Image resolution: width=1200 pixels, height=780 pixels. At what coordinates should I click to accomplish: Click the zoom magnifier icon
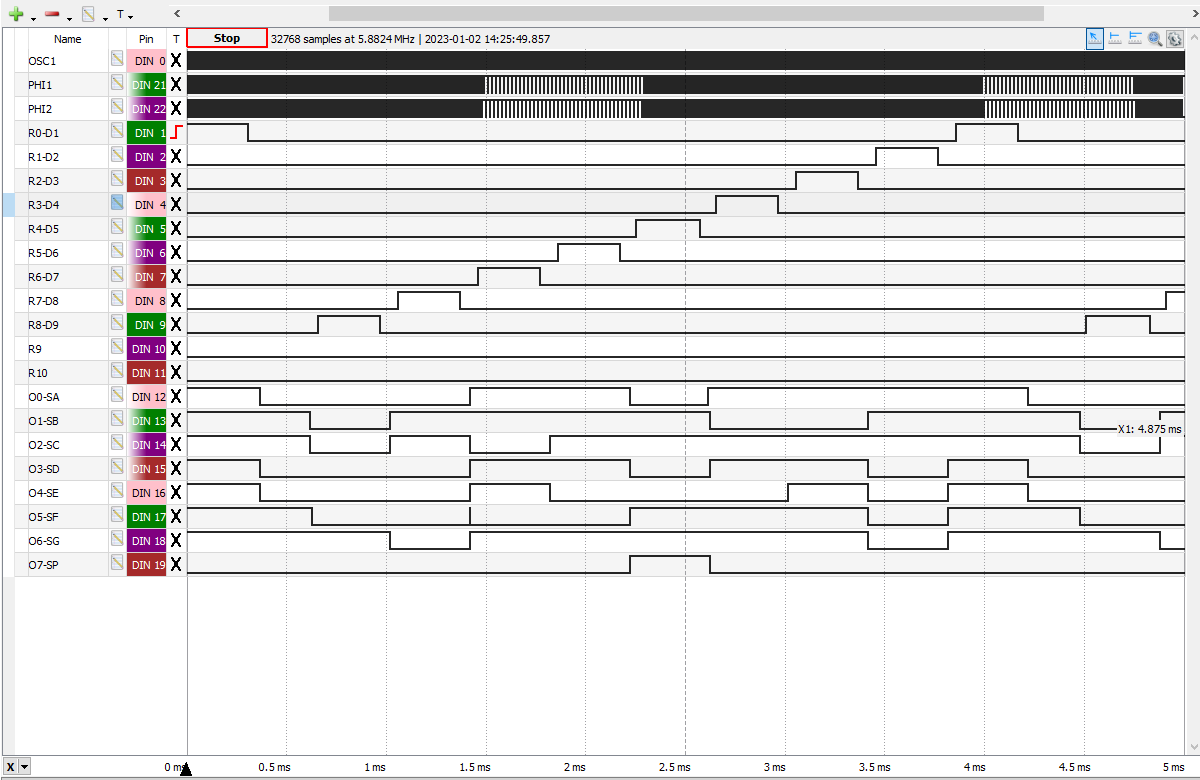coord(1155,38)
